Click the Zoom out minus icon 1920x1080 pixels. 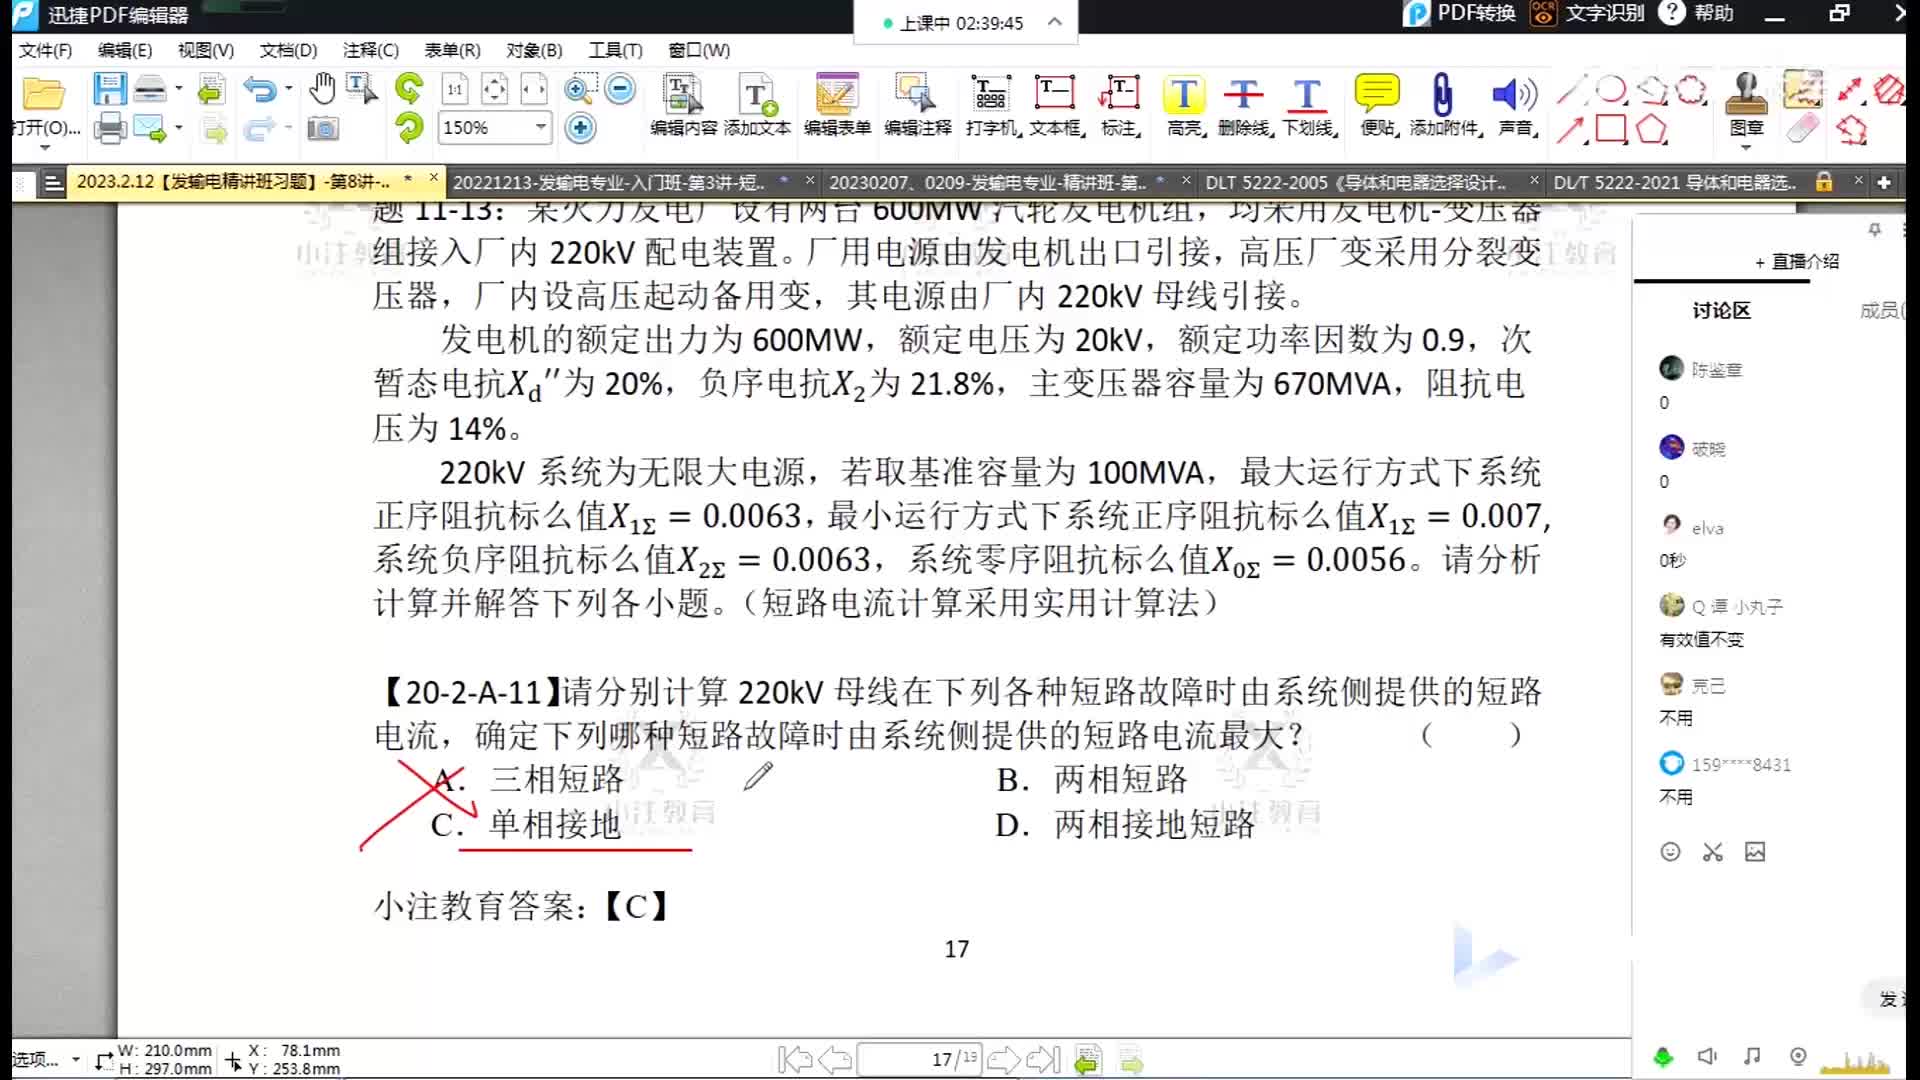point(620,90)
